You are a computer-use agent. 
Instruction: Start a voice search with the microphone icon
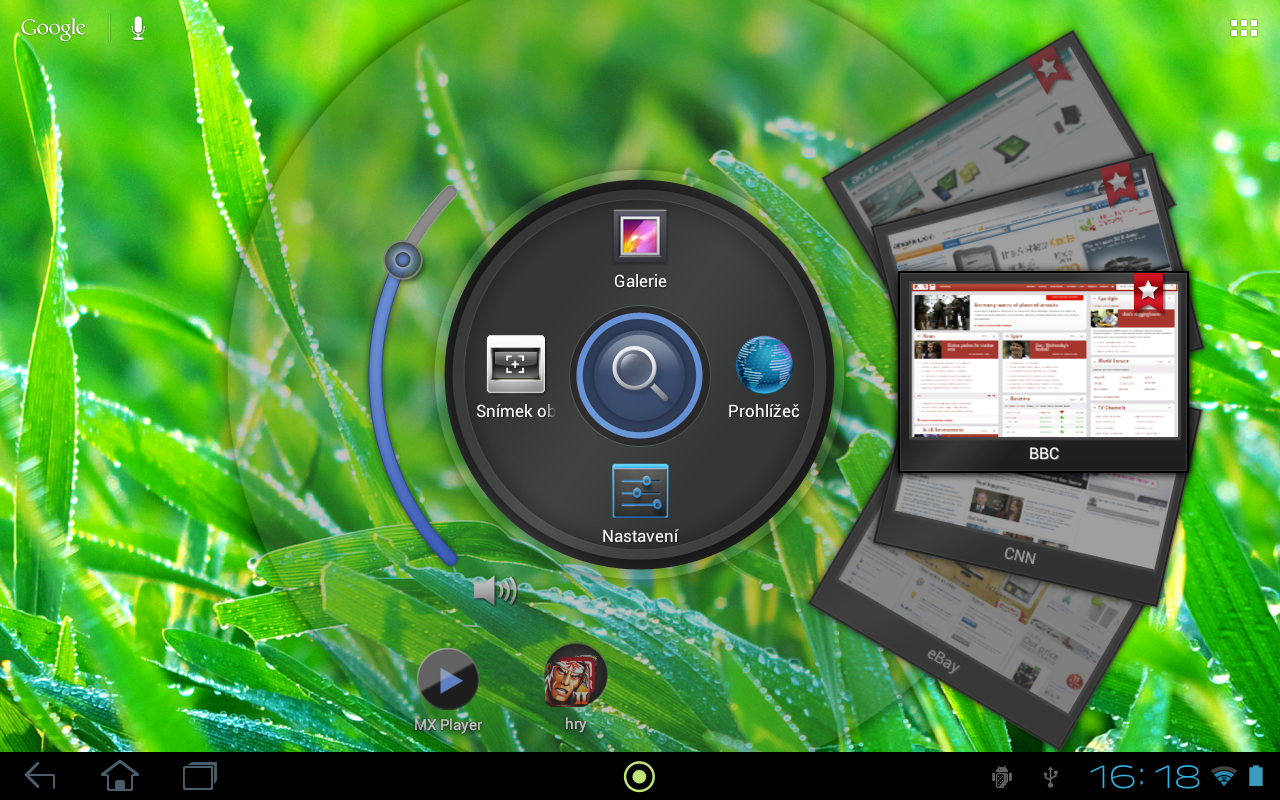pos(137,27)
